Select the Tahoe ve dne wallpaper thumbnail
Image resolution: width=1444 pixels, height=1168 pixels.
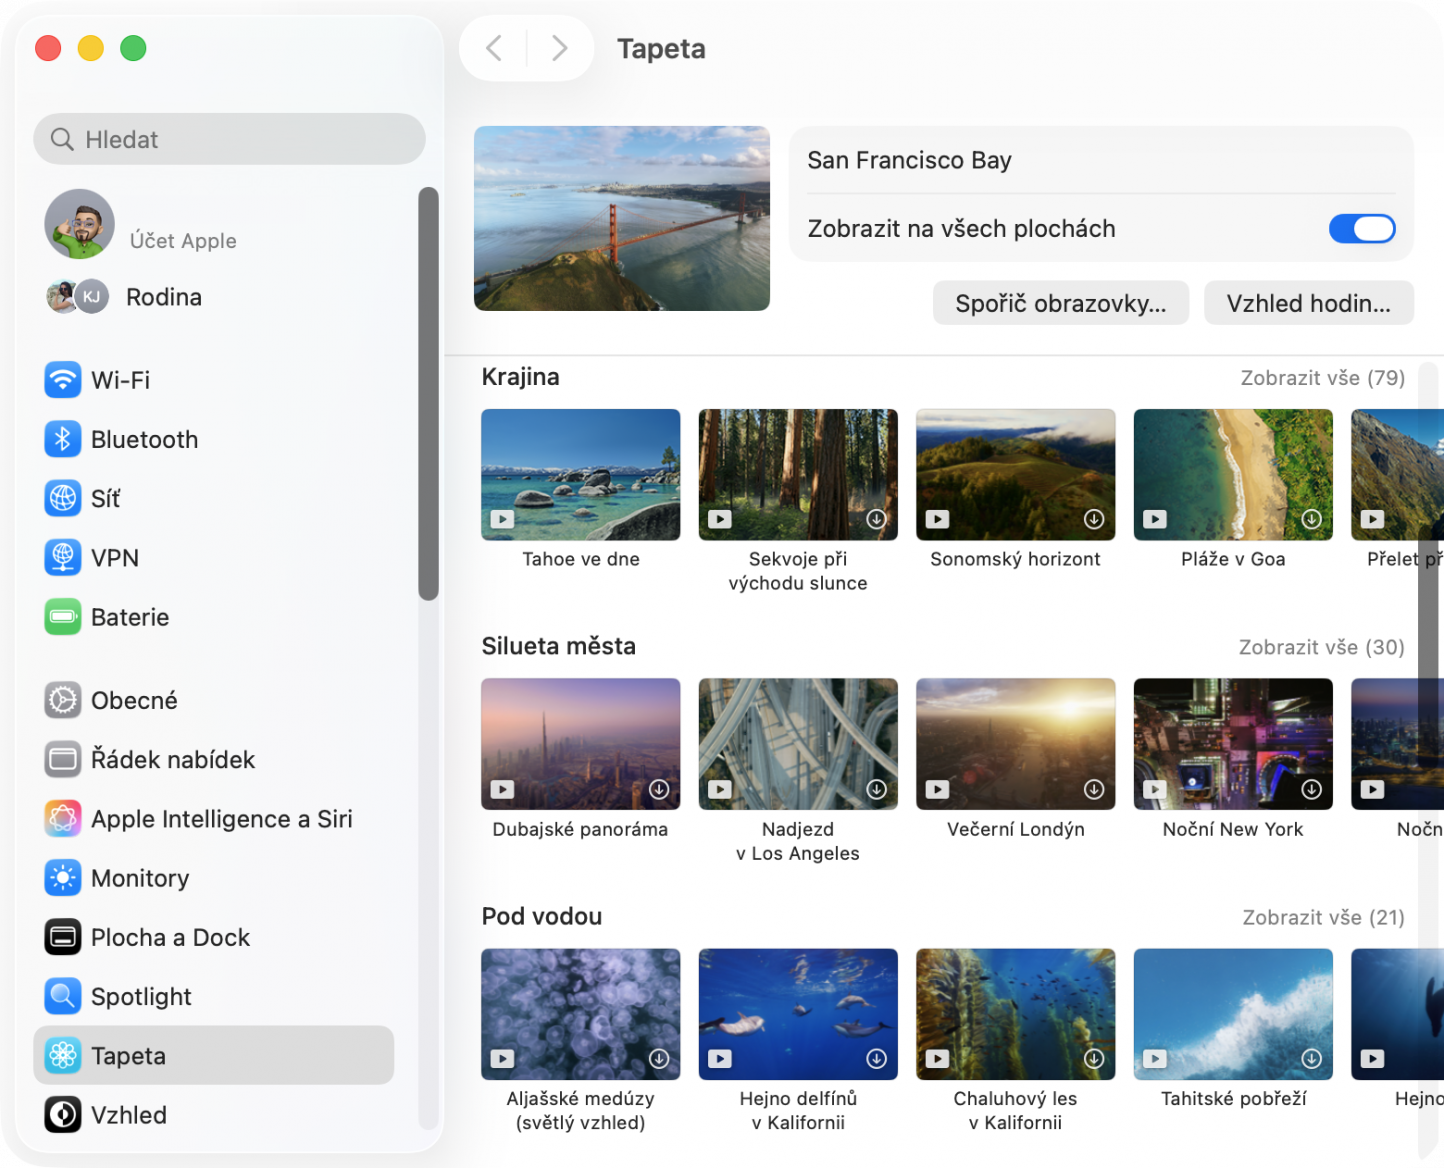tap(580, 475)
